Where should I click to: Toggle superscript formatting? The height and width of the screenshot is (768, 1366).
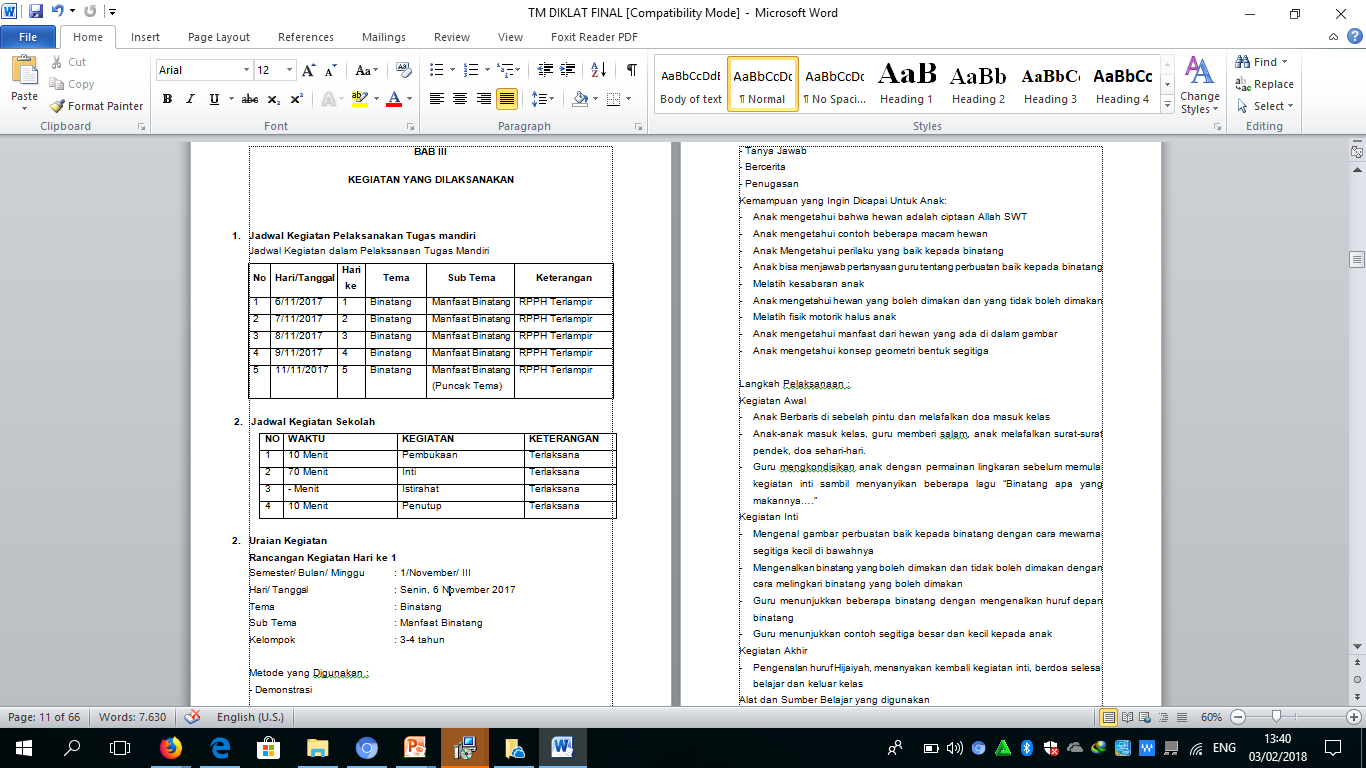[297, 99]
